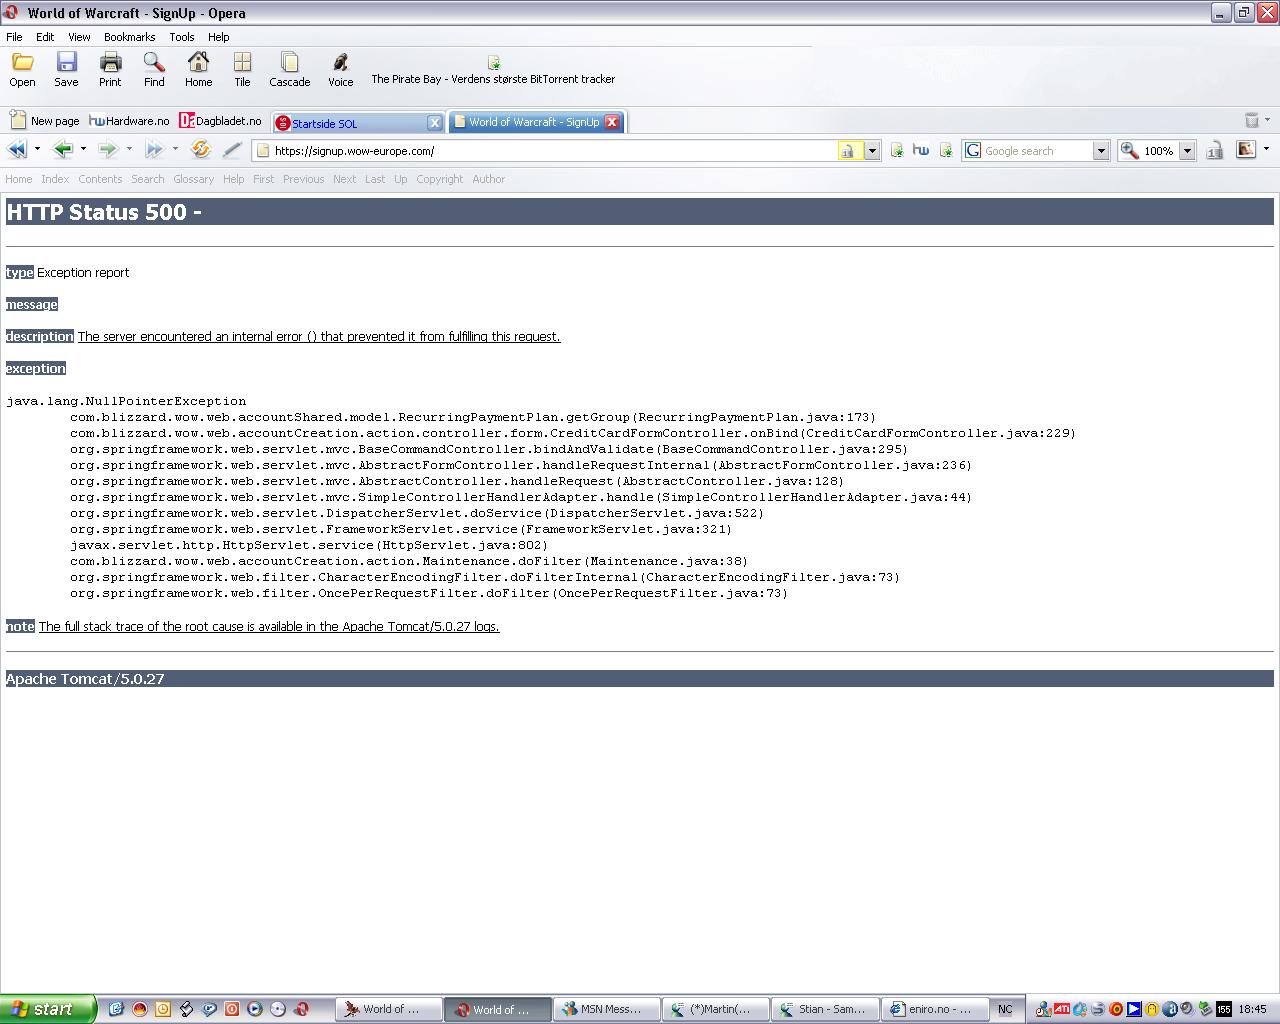Click the Wand pencil icon
This screenshot has height=1024, width=1280.
[232, 150]
